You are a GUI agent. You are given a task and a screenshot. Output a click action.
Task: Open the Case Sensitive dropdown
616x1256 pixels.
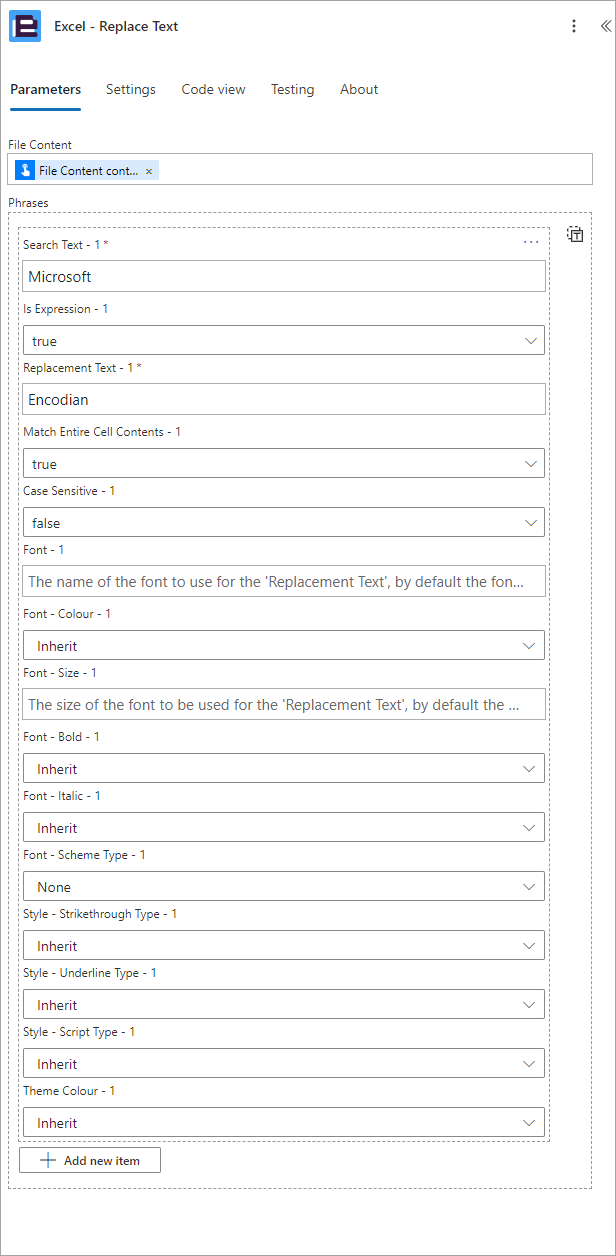pos(284,522)
